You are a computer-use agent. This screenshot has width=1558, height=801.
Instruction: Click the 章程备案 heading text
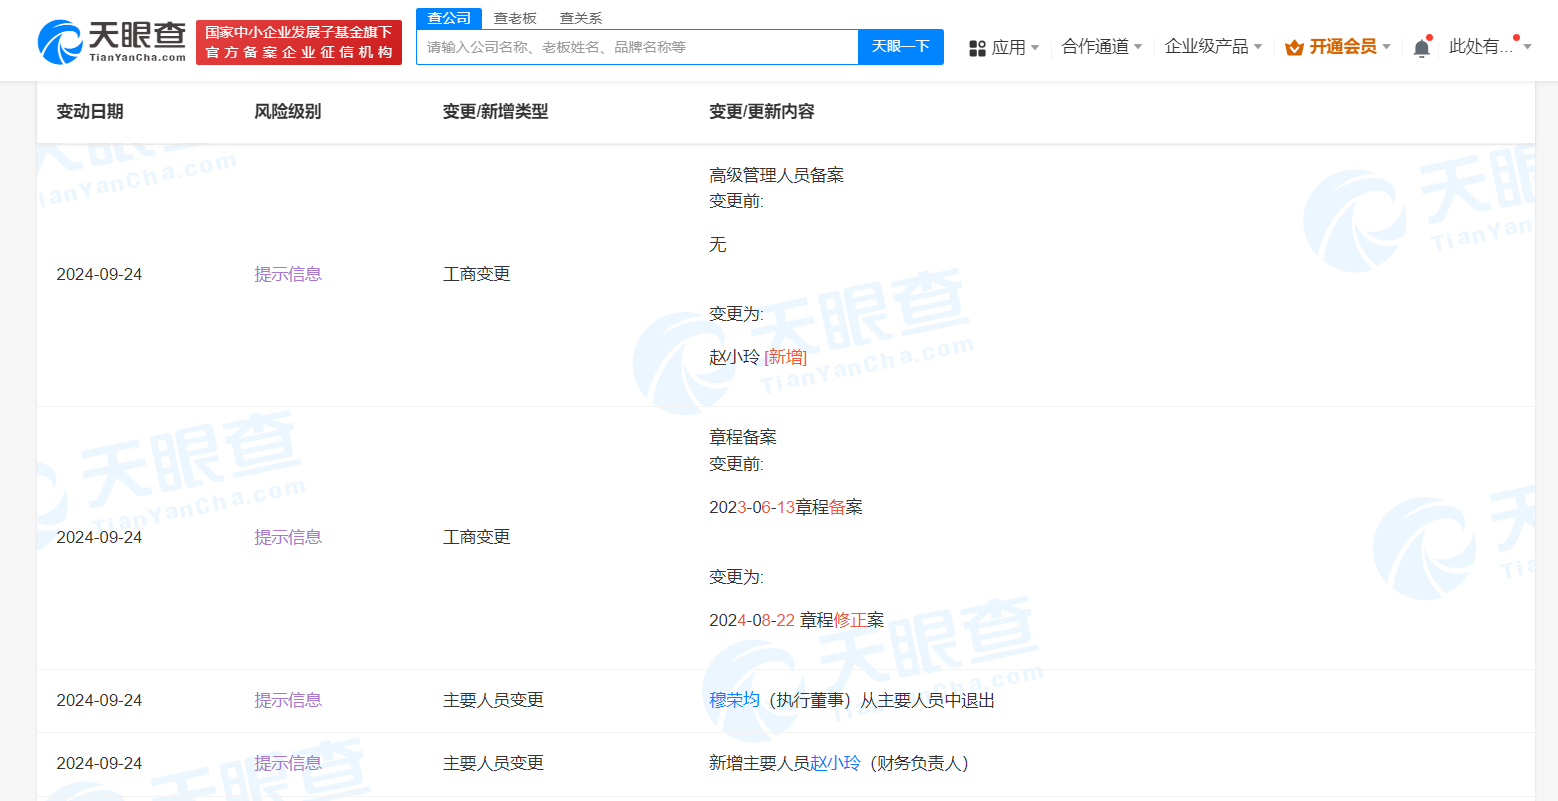click(743, 437)
